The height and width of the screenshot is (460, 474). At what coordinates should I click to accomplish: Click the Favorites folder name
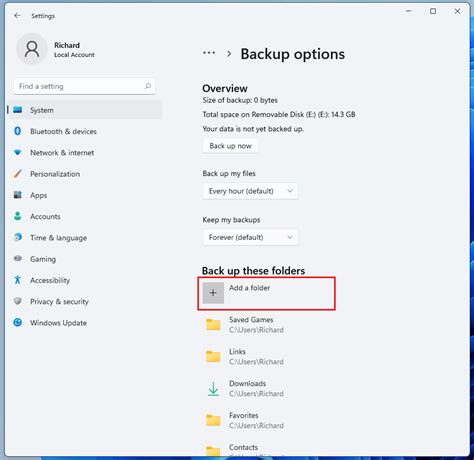(244, 416)
